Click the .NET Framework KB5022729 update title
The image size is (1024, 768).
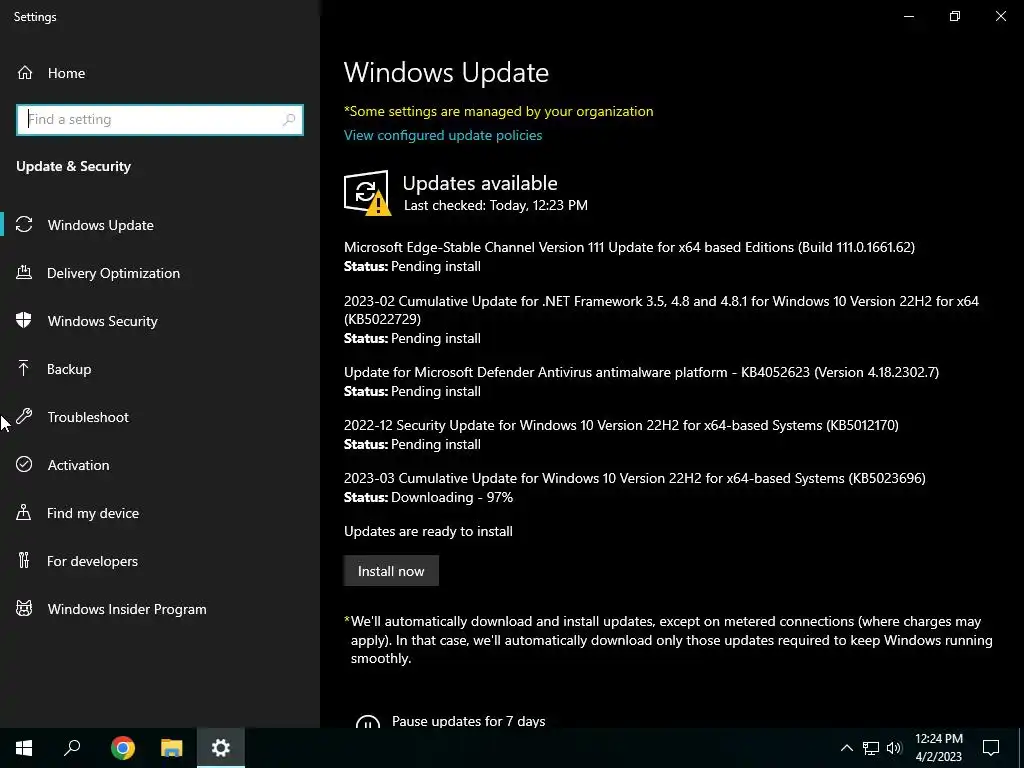pyautogui.click(x=662, y=310)
